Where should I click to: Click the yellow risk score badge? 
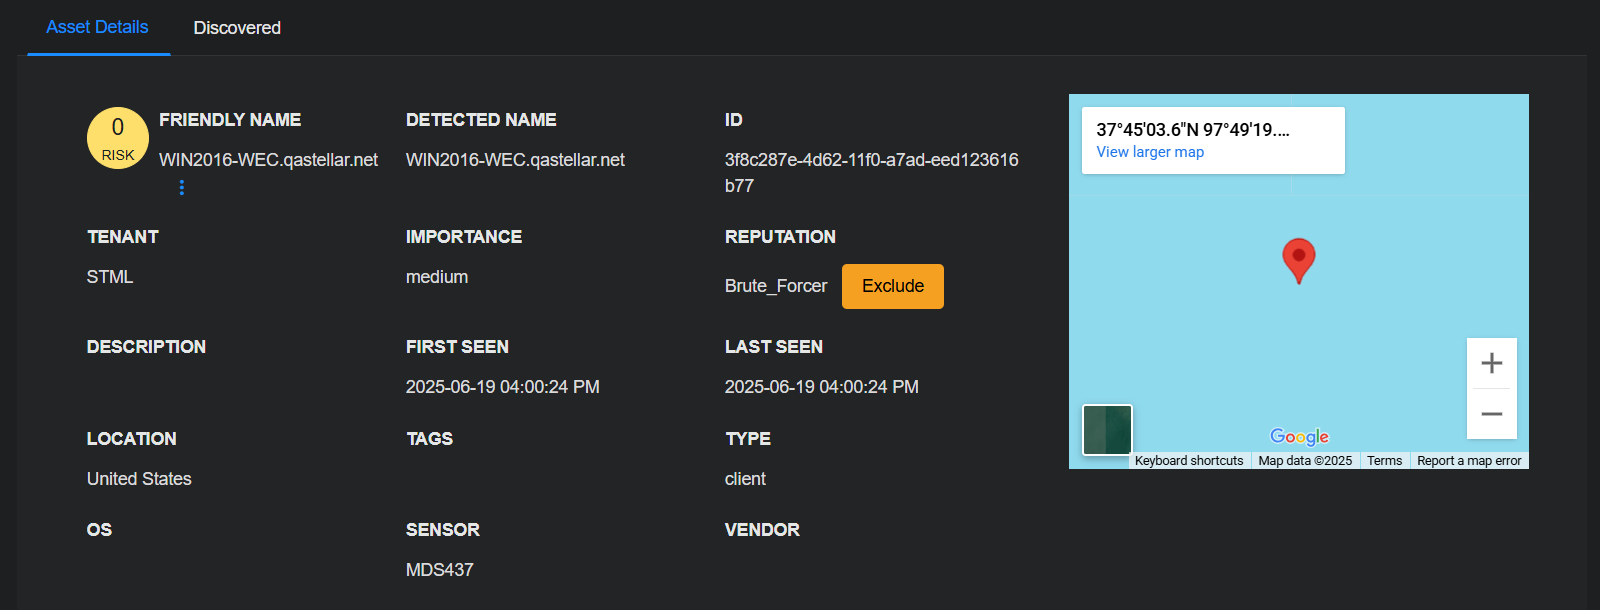(x=118, y=138)
